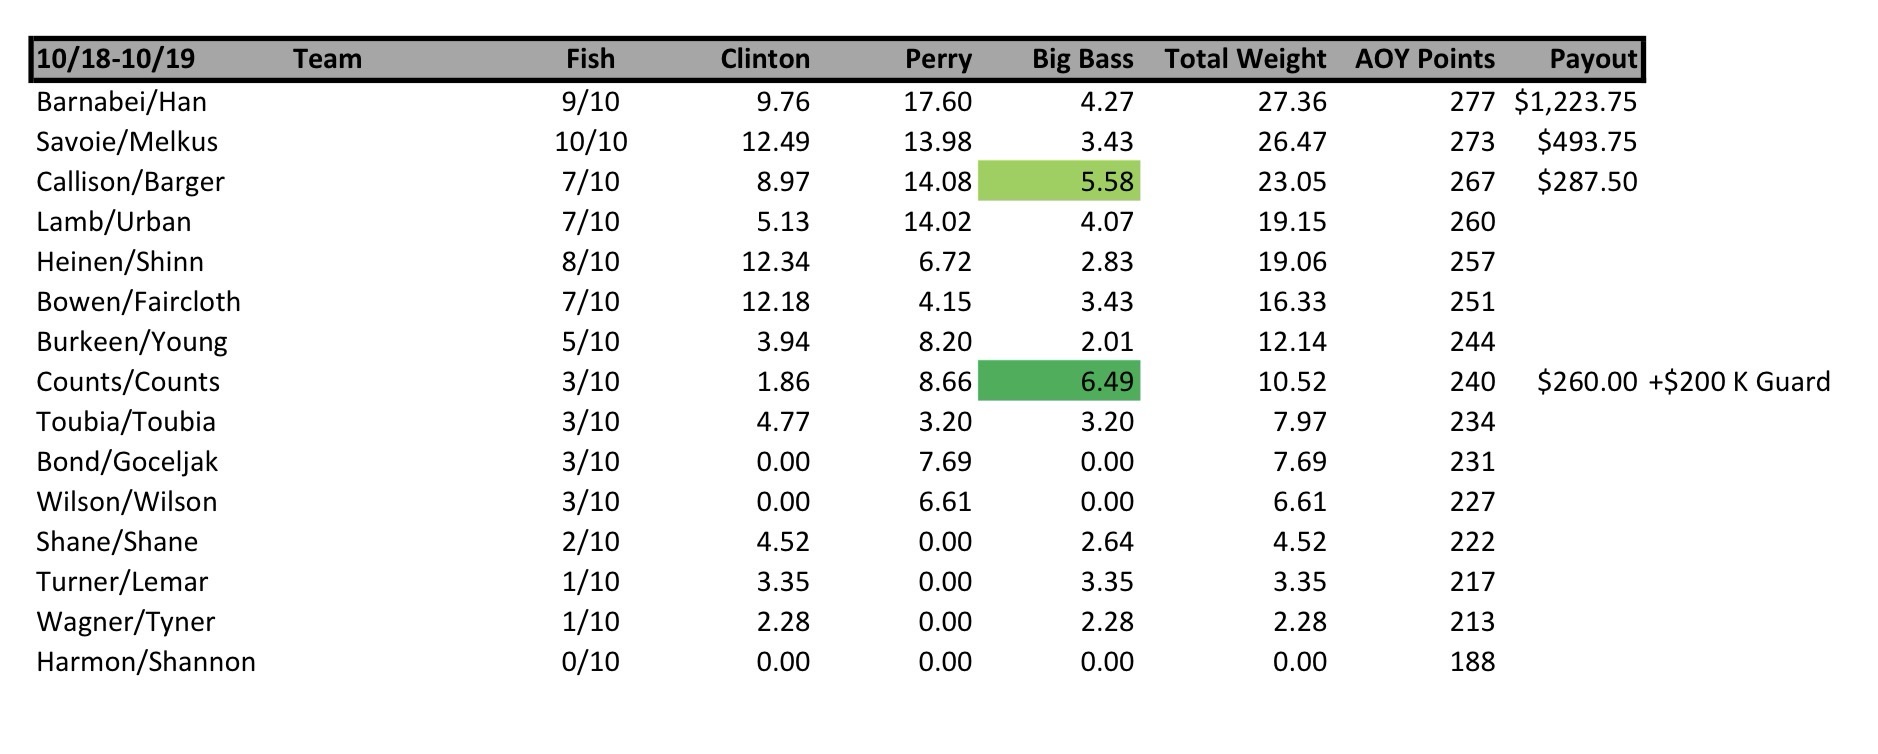
Task: Select the Clinton column header
Action: point(765,59)
